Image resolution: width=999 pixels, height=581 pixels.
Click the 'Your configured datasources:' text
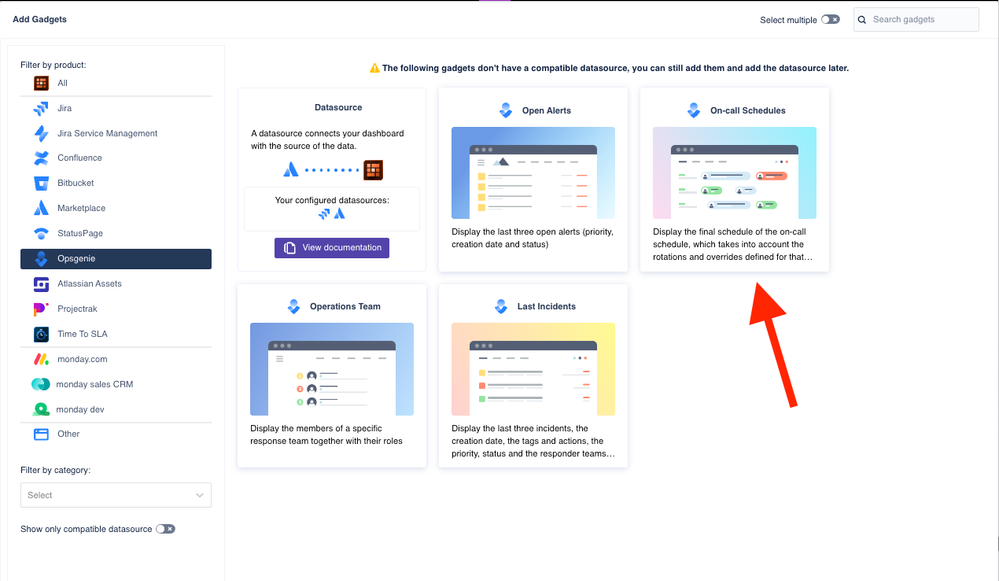pos(332,200)
